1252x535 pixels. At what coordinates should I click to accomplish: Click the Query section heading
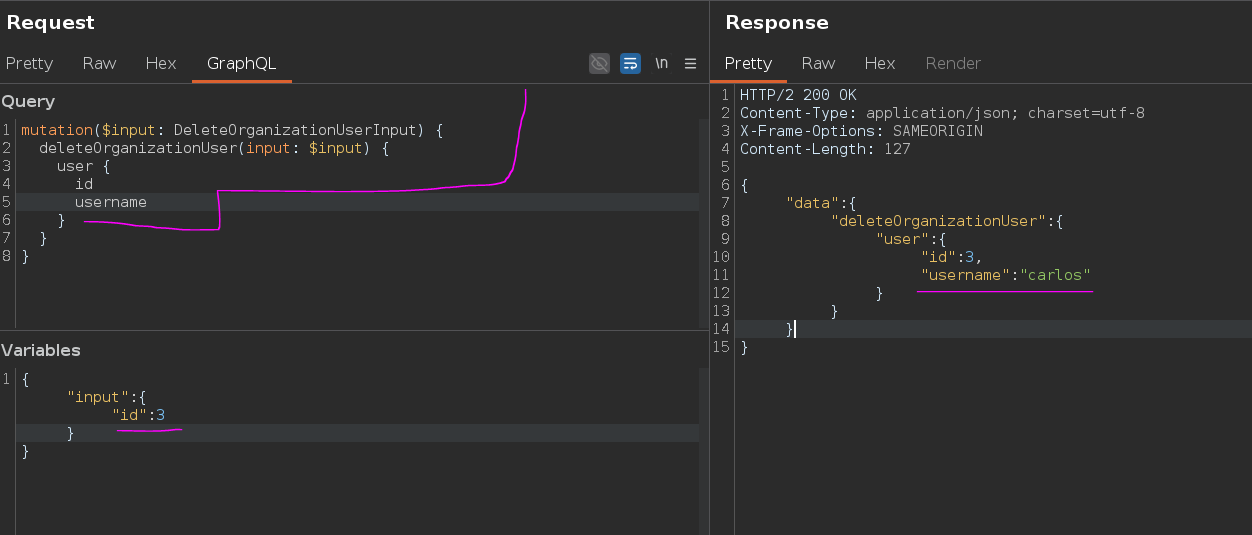point(28,101)
